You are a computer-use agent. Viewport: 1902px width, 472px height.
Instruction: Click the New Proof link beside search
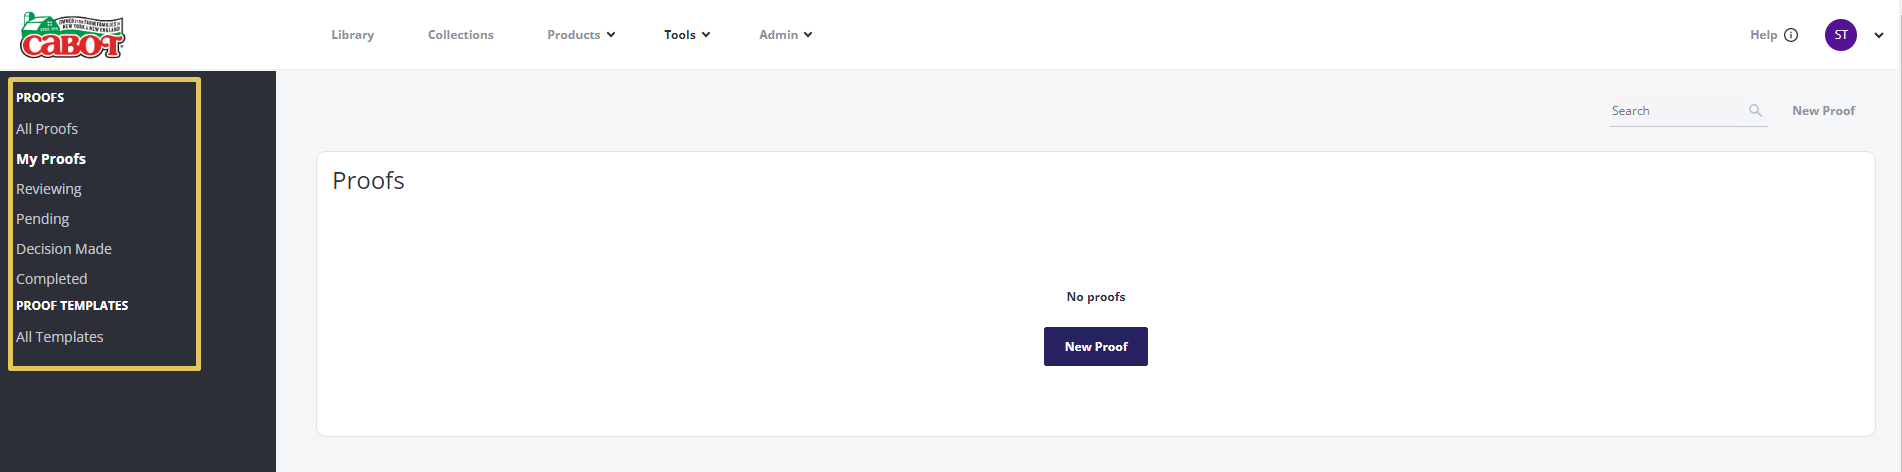coord(1823,111)
